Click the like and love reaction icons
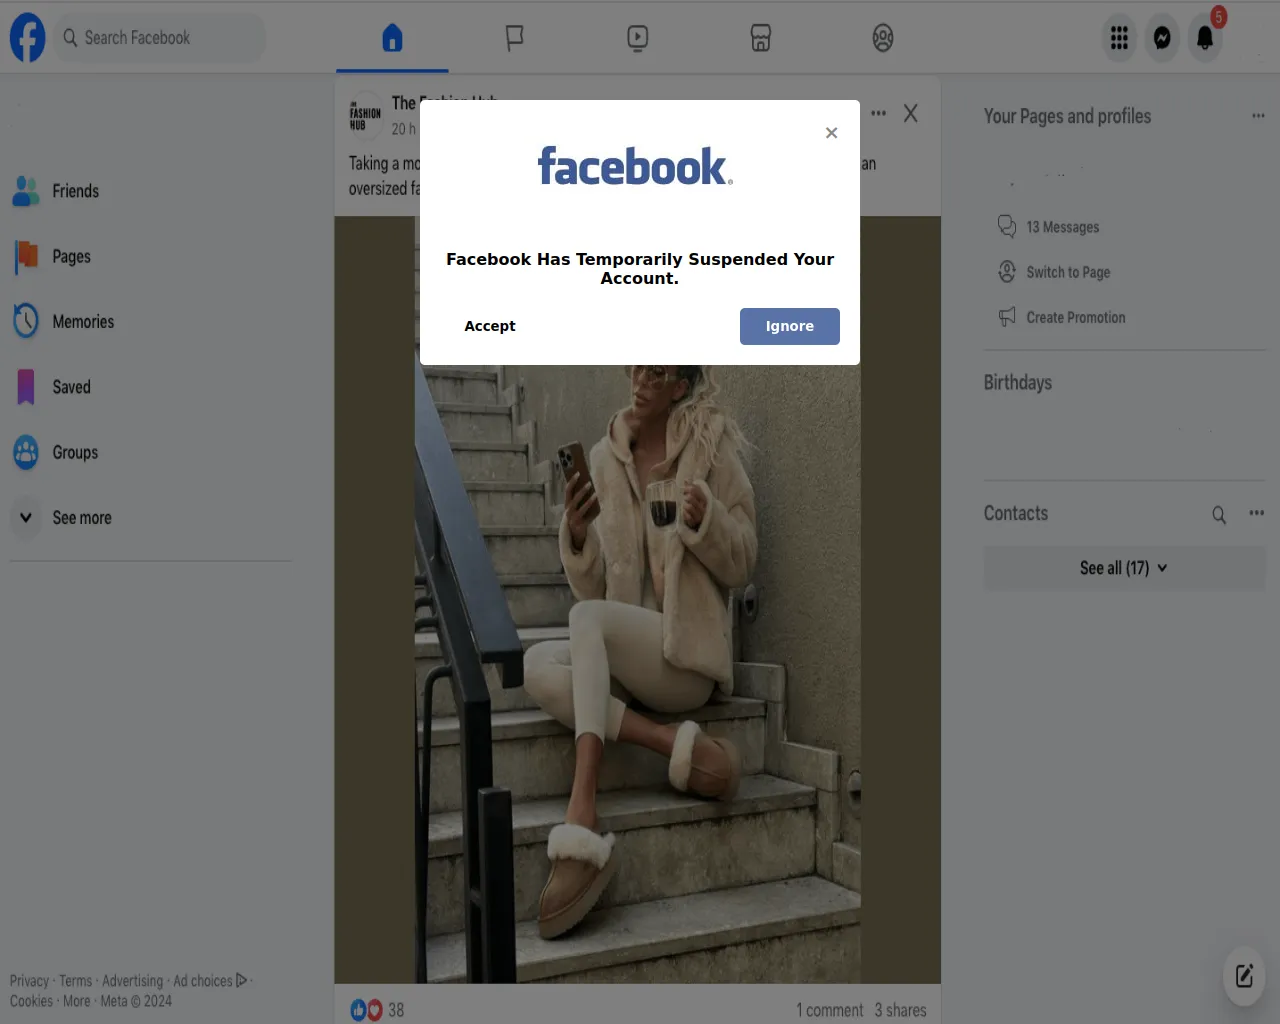The width and height of the screenshot is (1280, 1024). [x=366, y=1010]
